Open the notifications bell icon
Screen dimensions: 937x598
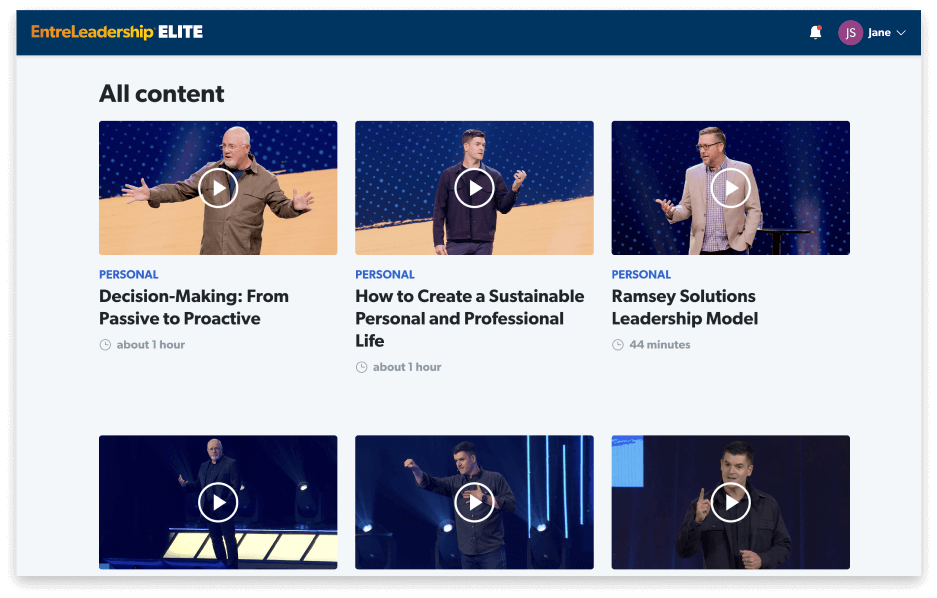(815, 33)
